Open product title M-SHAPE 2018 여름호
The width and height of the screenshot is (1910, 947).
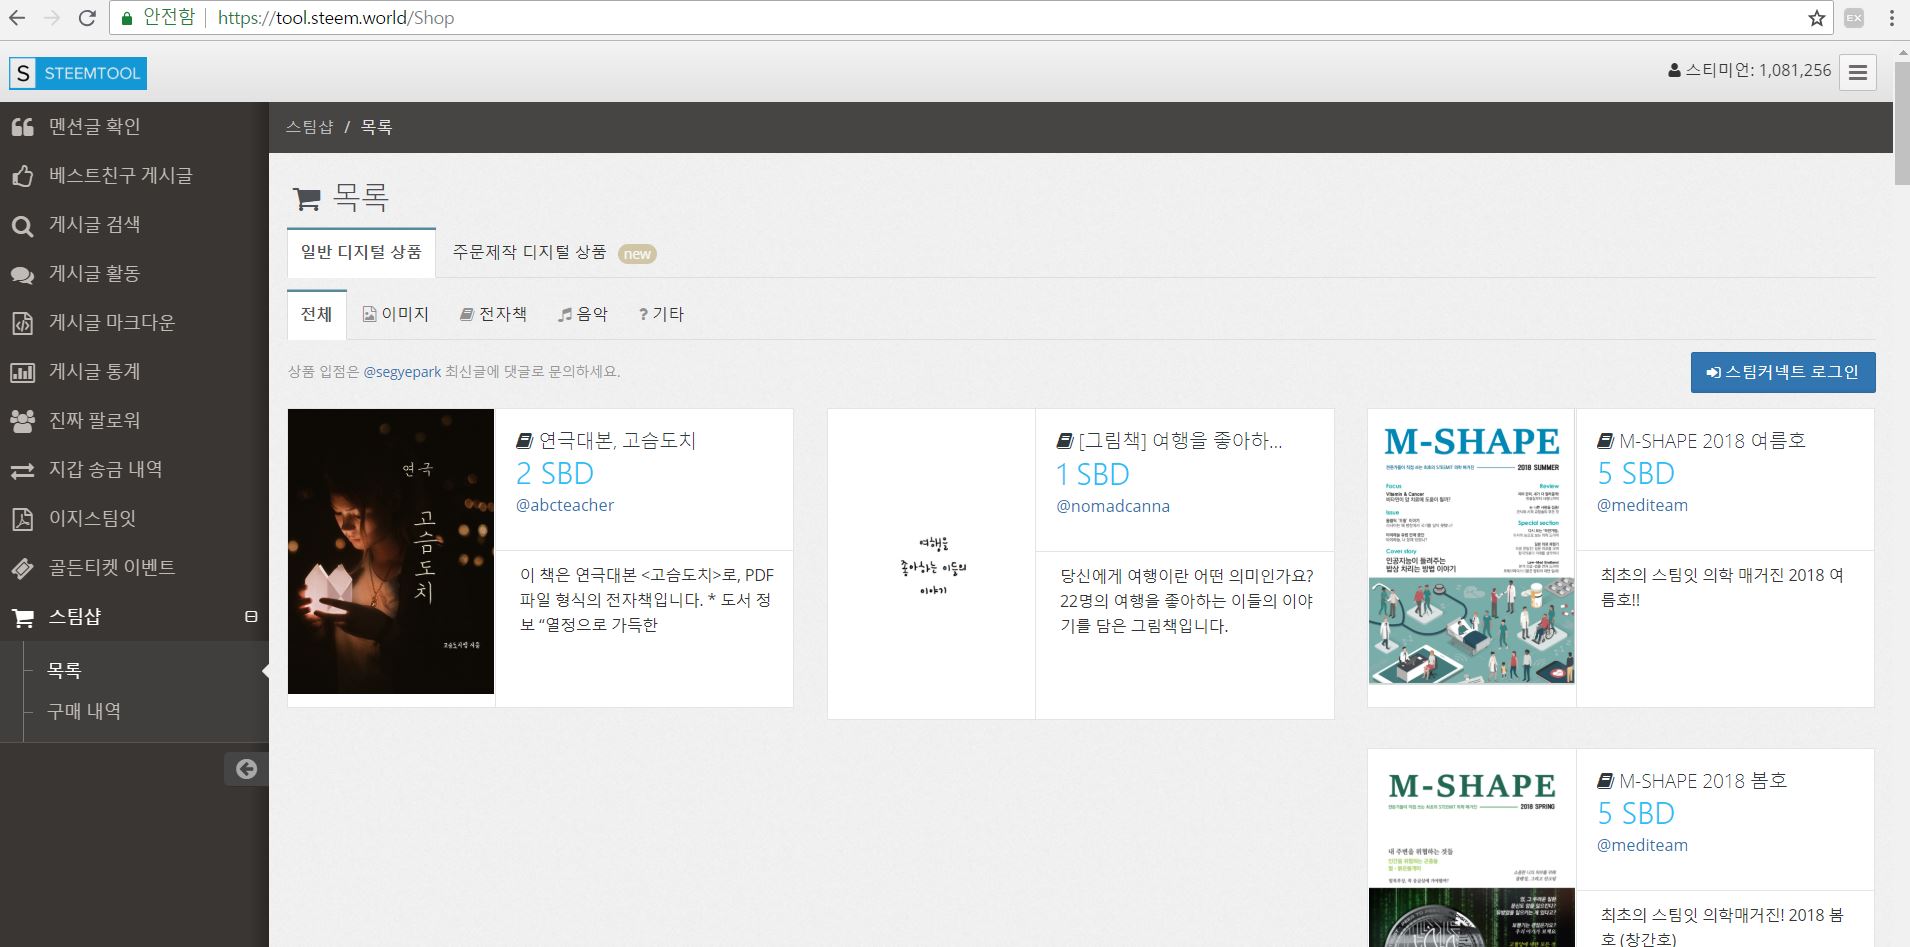coord(1712,441)
